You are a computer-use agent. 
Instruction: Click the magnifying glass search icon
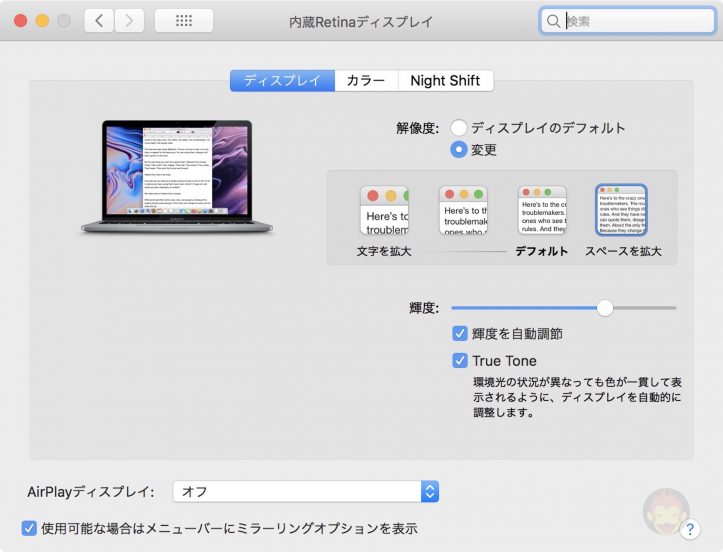[x=553, y=21]
